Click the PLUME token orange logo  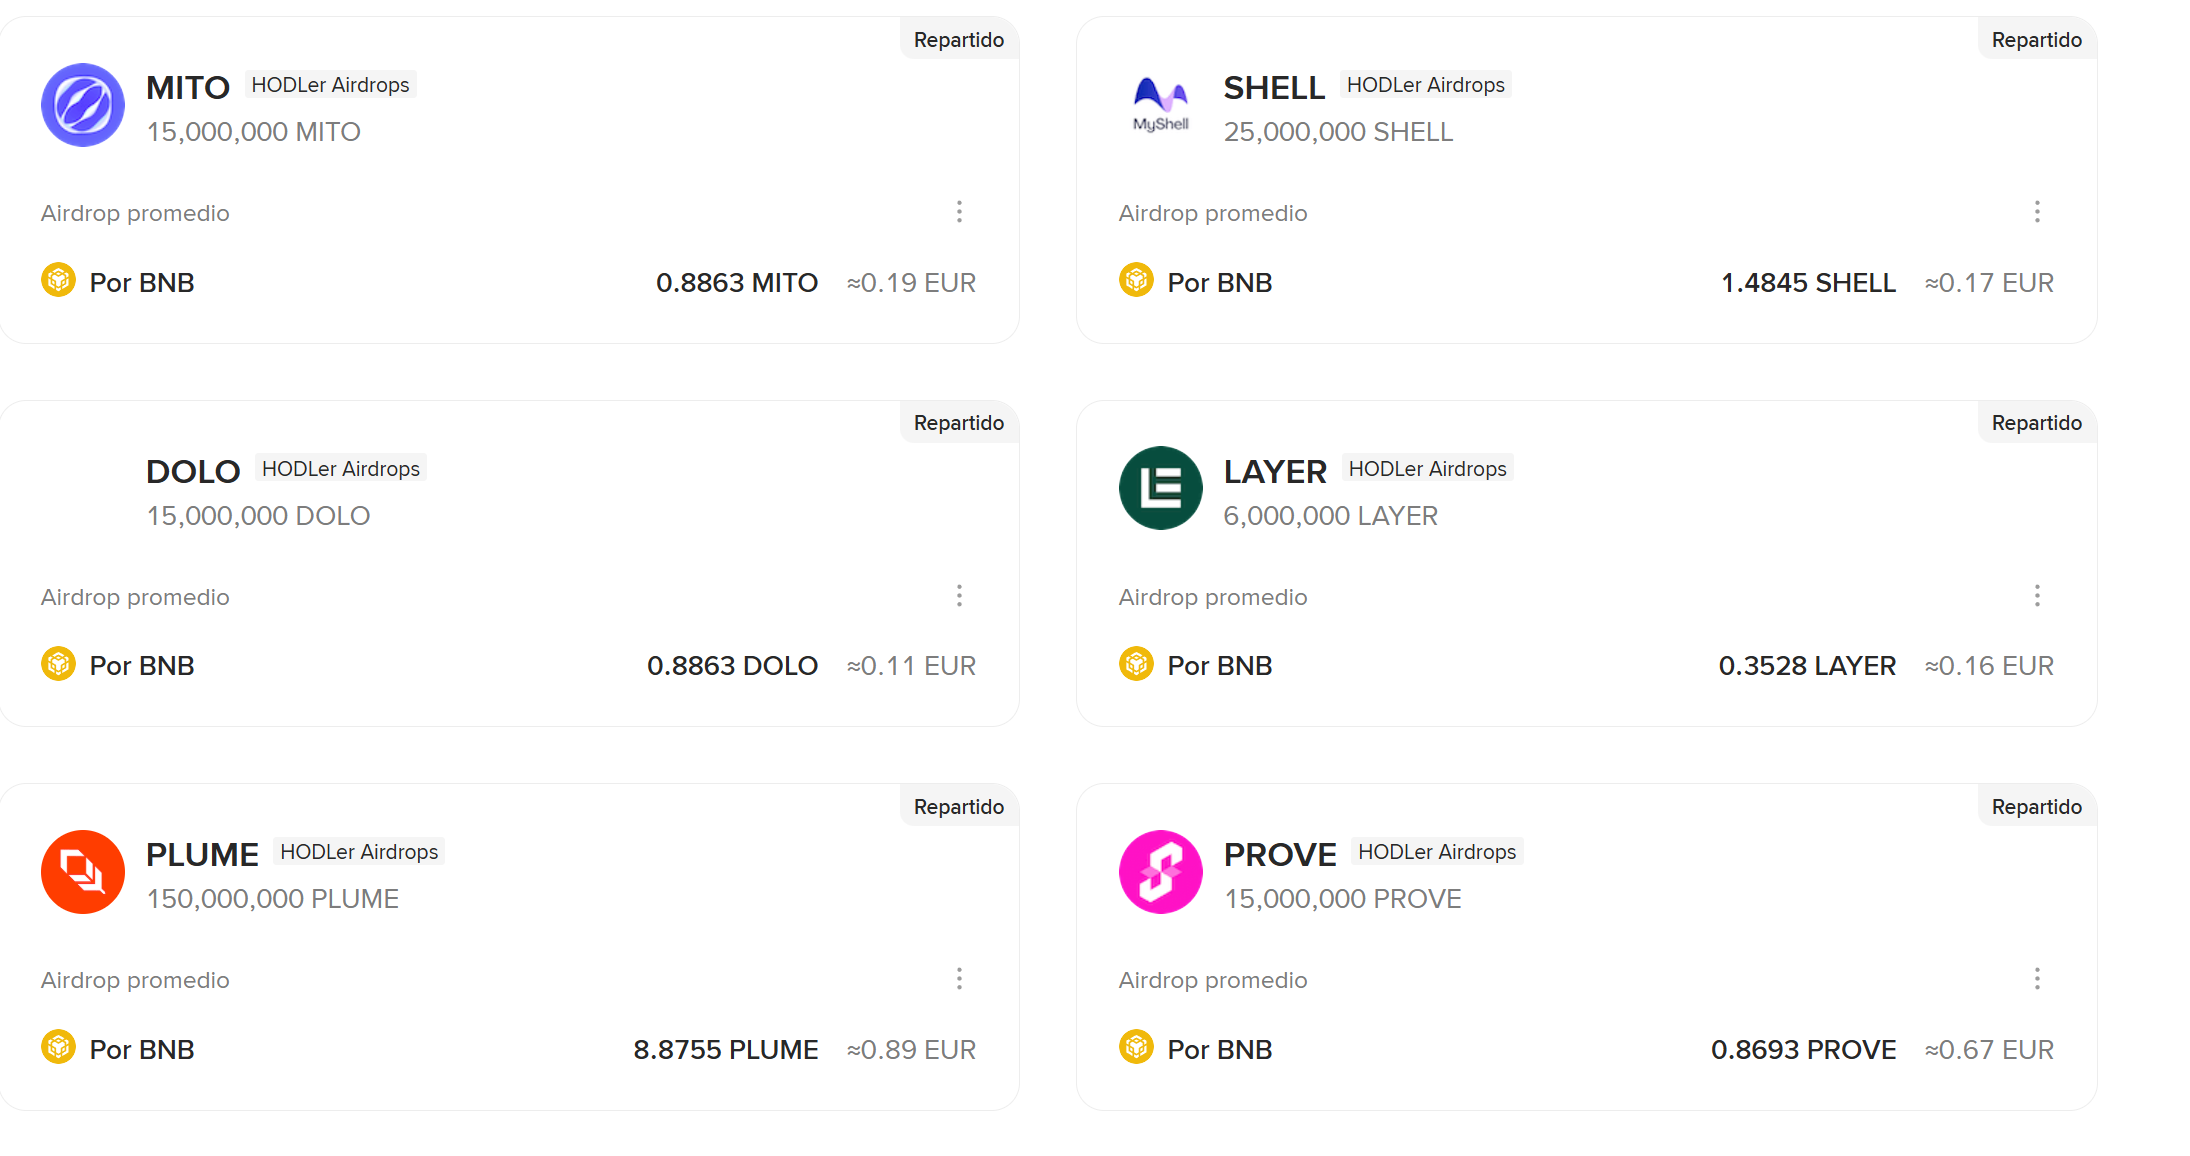pyautogui.click(x=83, y=872)
